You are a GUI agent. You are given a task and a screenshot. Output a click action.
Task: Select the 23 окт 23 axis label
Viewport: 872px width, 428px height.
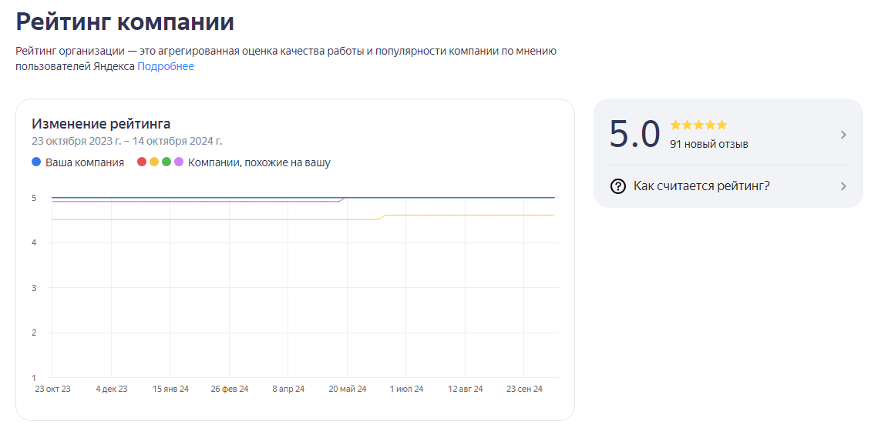52,387
